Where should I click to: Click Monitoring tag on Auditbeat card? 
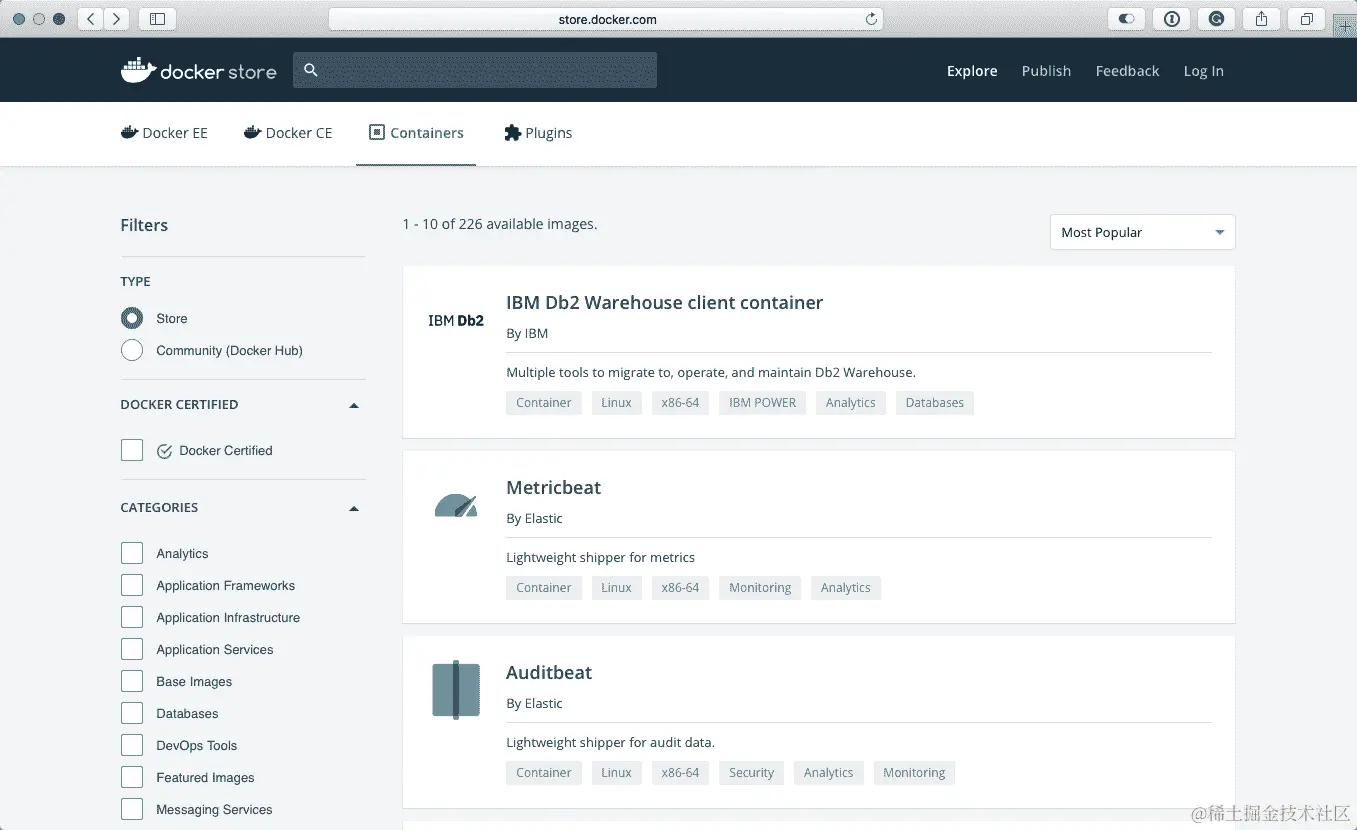coord(914,773)
